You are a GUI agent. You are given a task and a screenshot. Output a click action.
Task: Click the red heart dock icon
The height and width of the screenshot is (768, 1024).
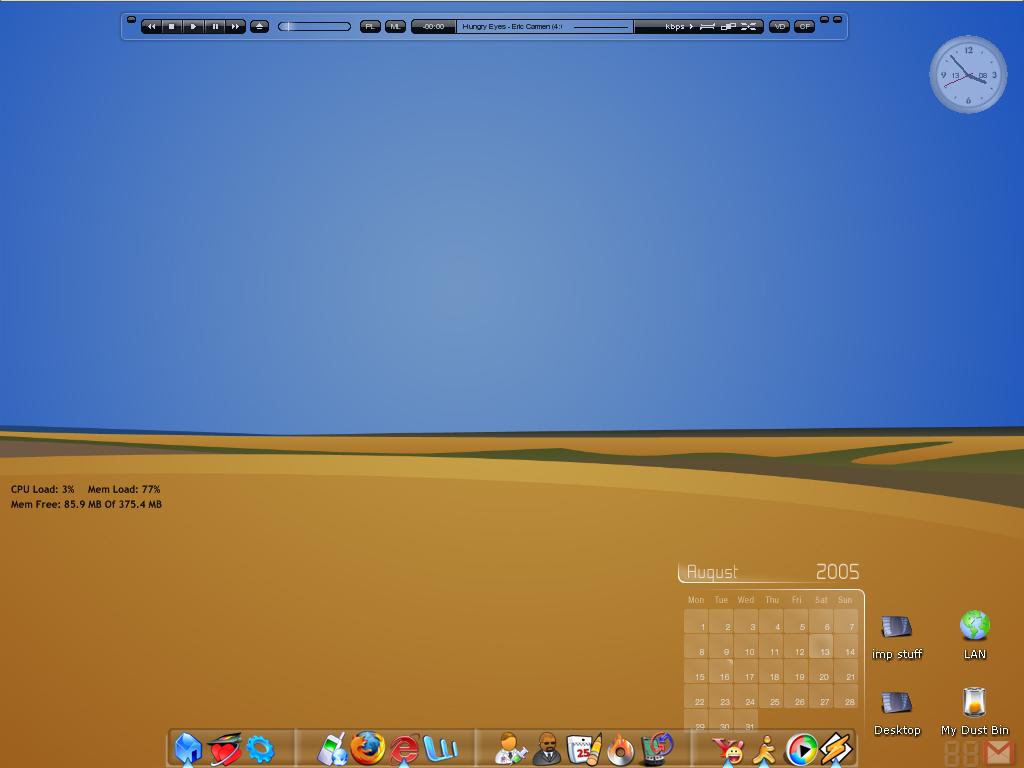click(225, 748)
